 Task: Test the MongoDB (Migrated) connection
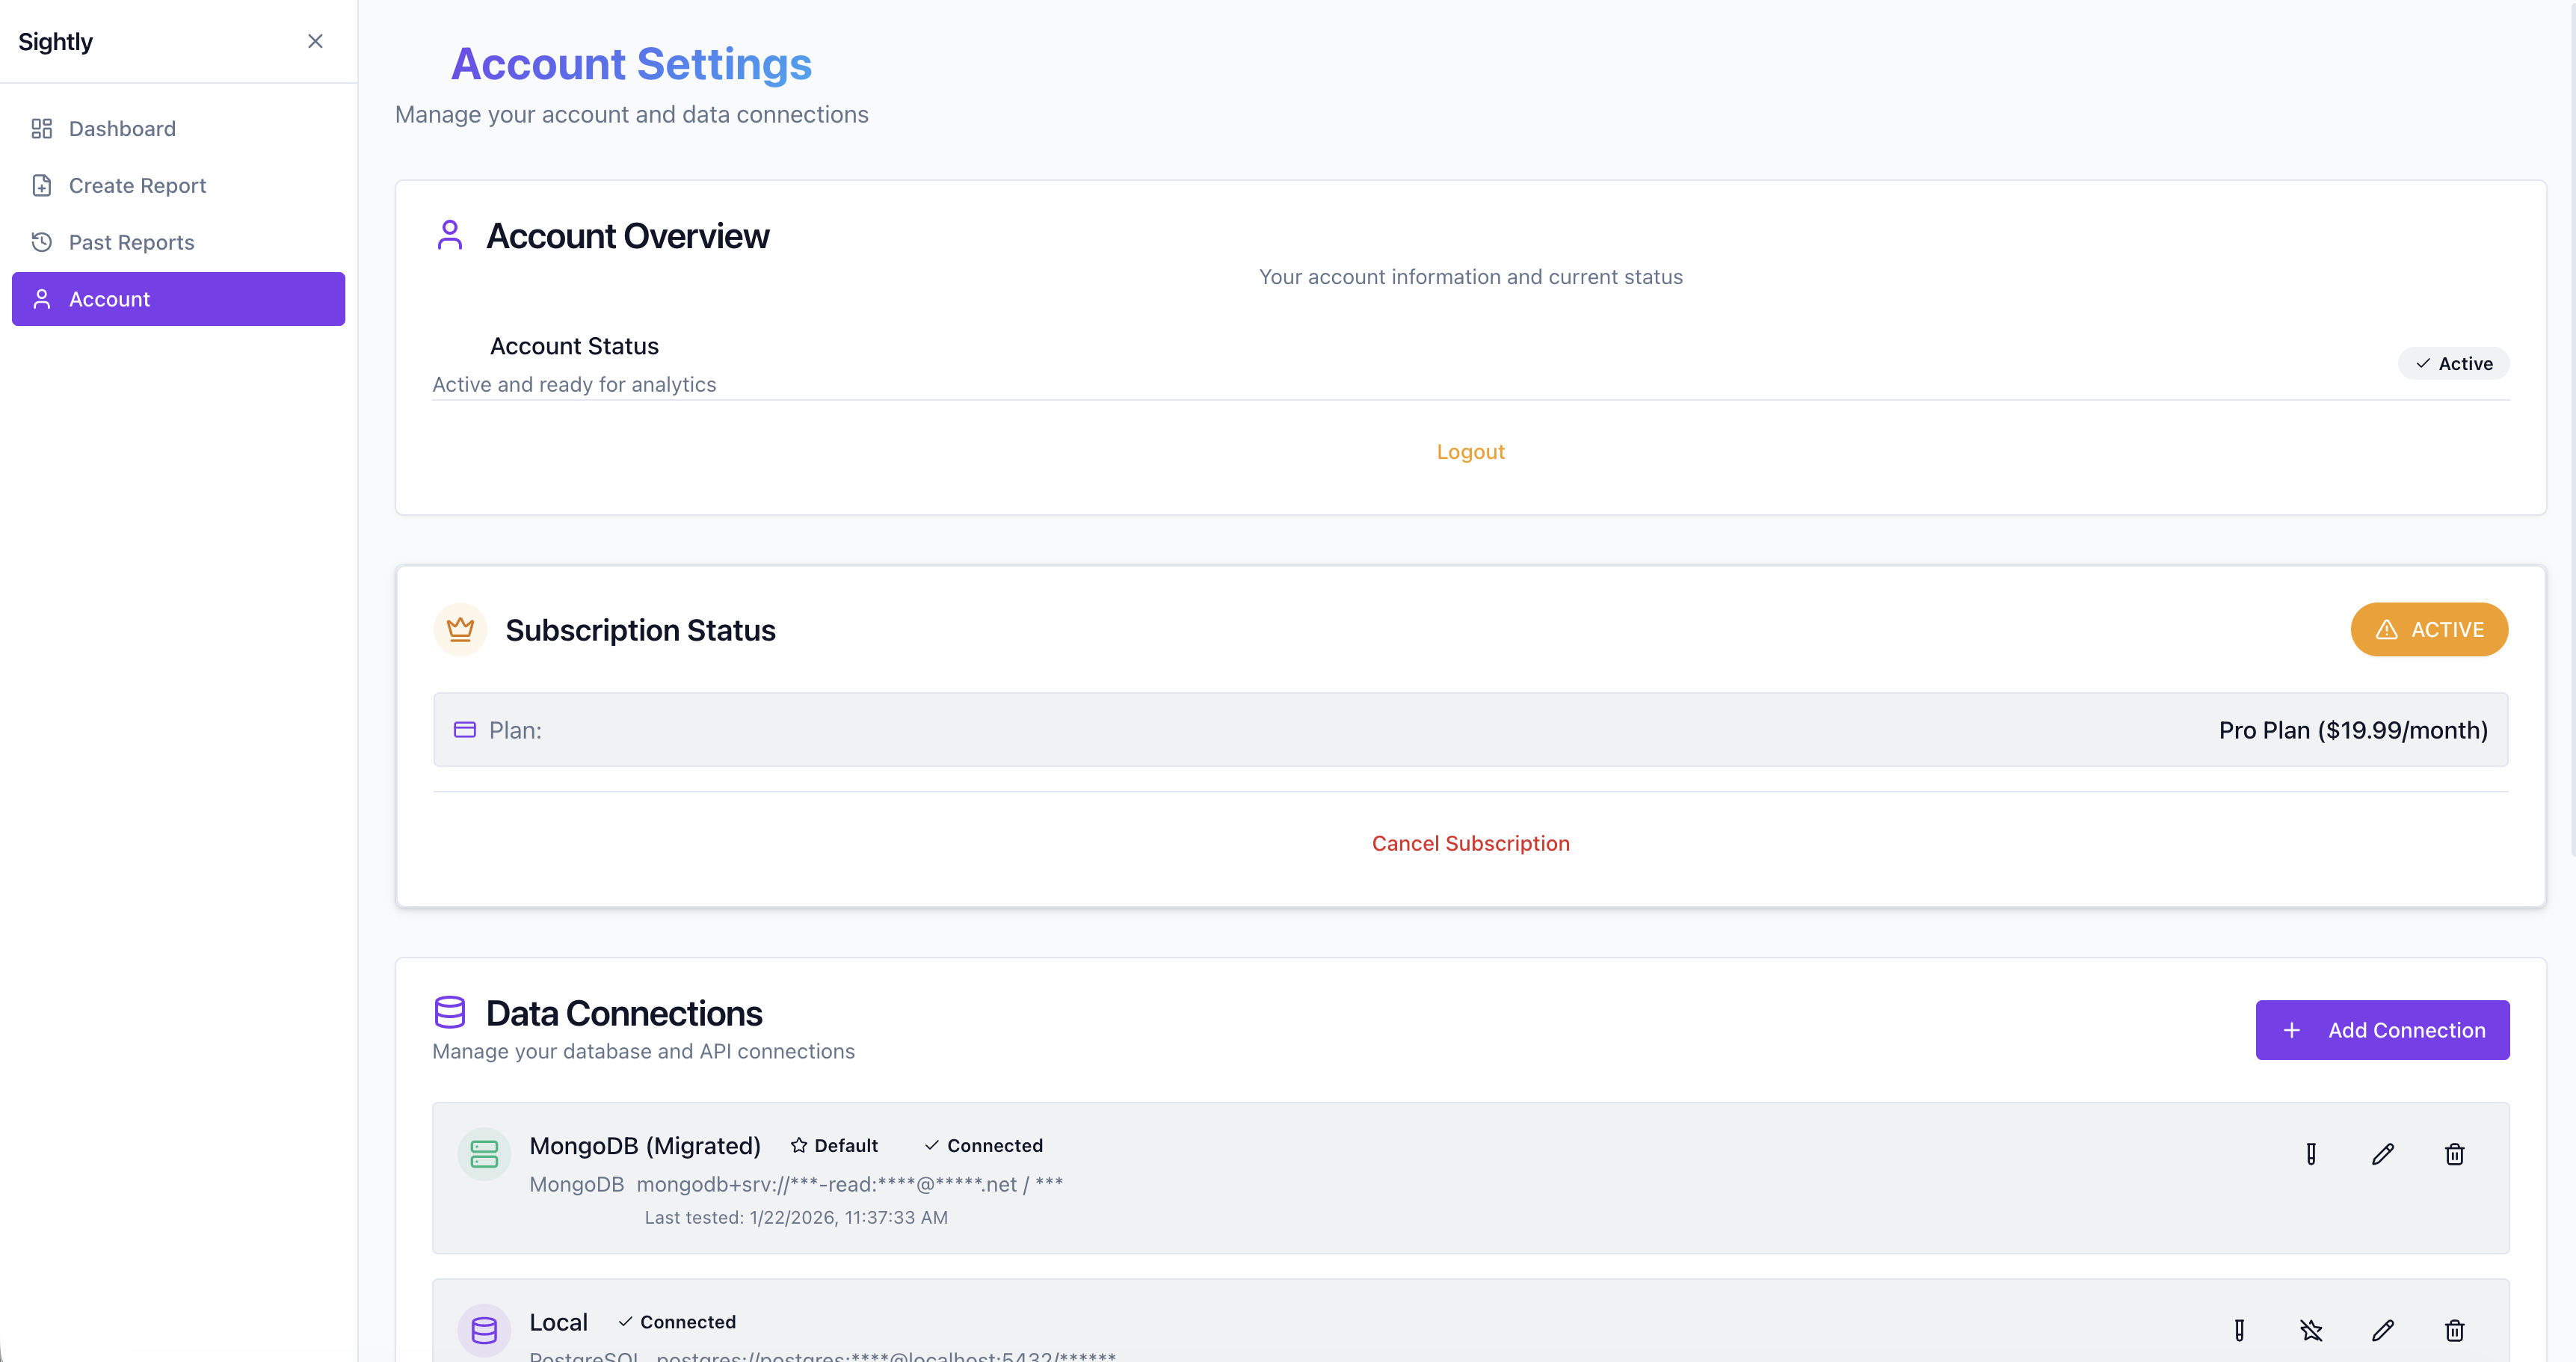(2311, 1154)
